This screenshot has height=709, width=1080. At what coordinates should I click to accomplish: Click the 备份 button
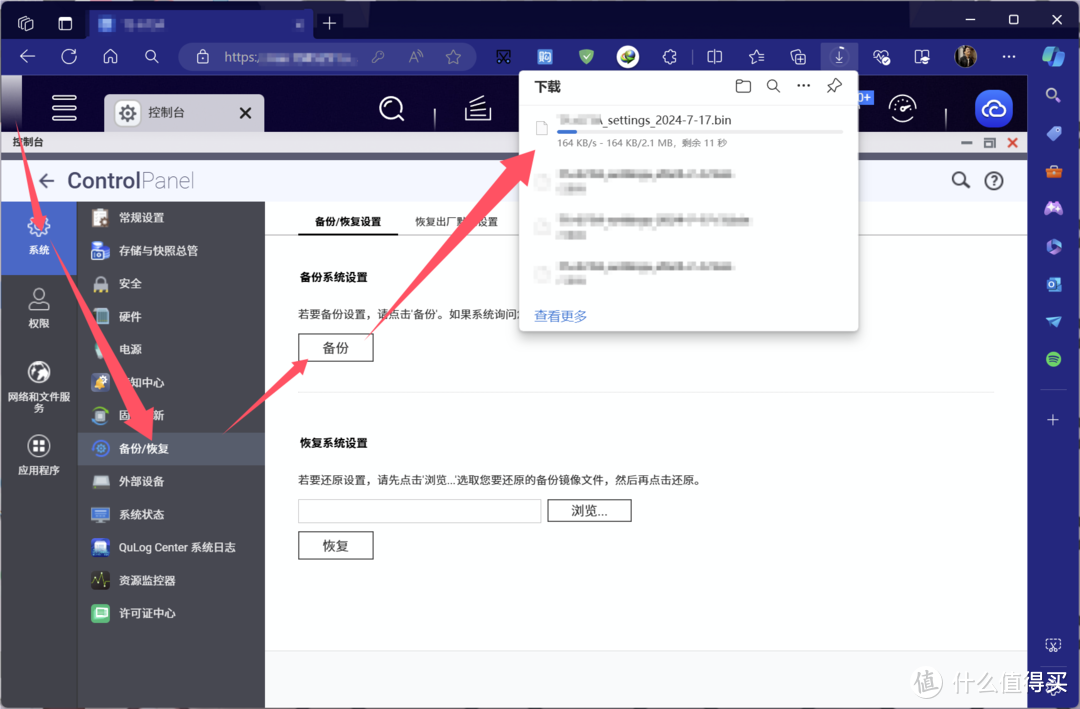tap(335, 347)
